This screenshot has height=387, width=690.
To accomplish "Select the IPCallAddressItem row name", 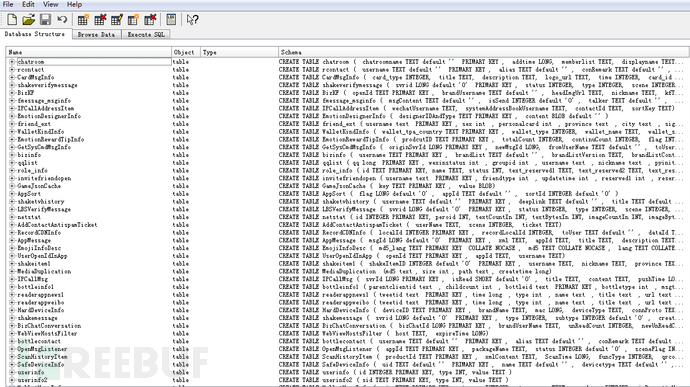I will (45, 108).
